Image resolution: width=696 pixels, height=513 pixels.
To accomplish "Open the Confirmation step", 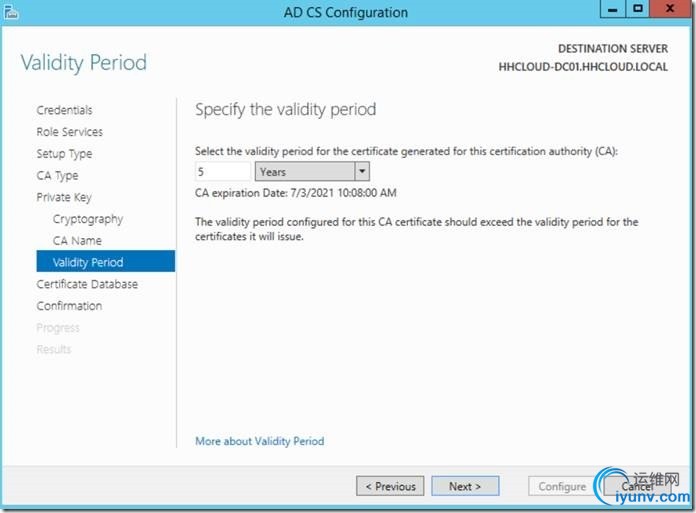I will coord(69,306).
